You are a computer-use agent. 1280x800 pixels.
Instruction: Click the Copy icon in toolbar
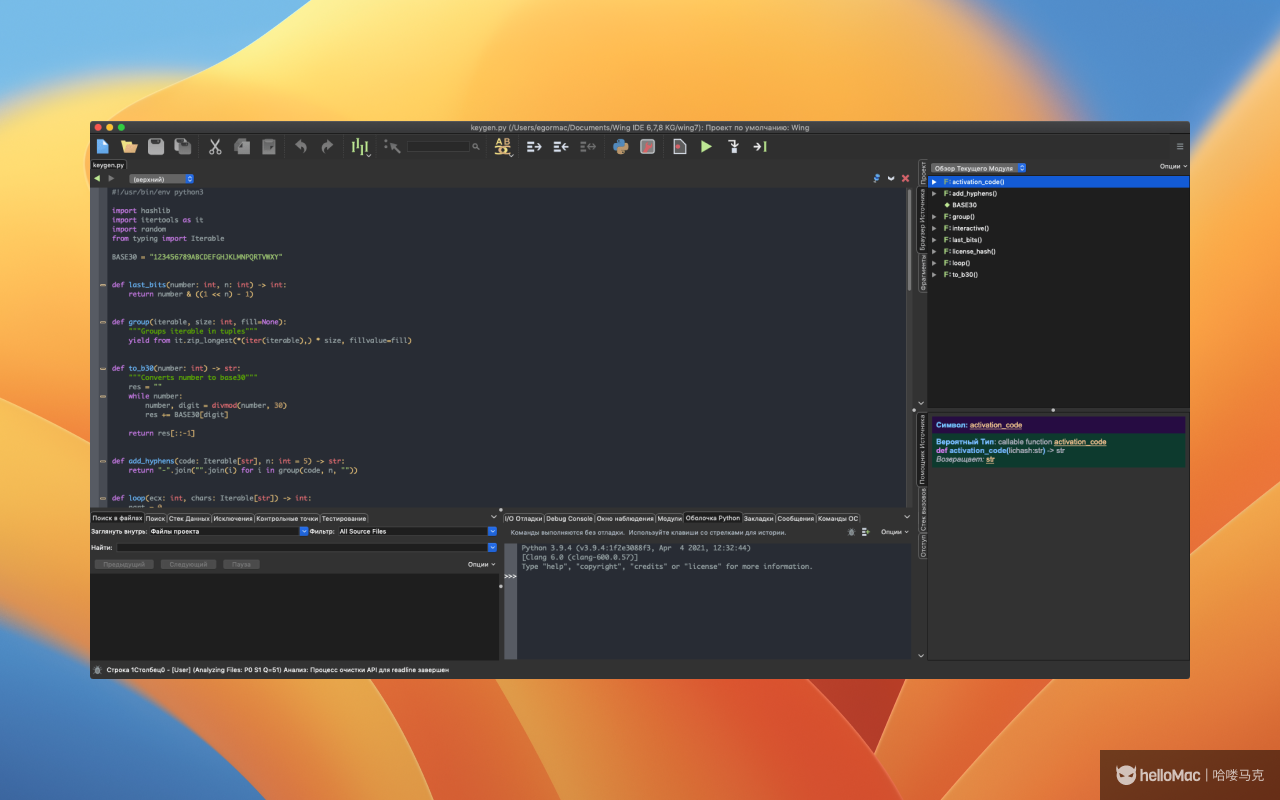(x=241, y=146)
